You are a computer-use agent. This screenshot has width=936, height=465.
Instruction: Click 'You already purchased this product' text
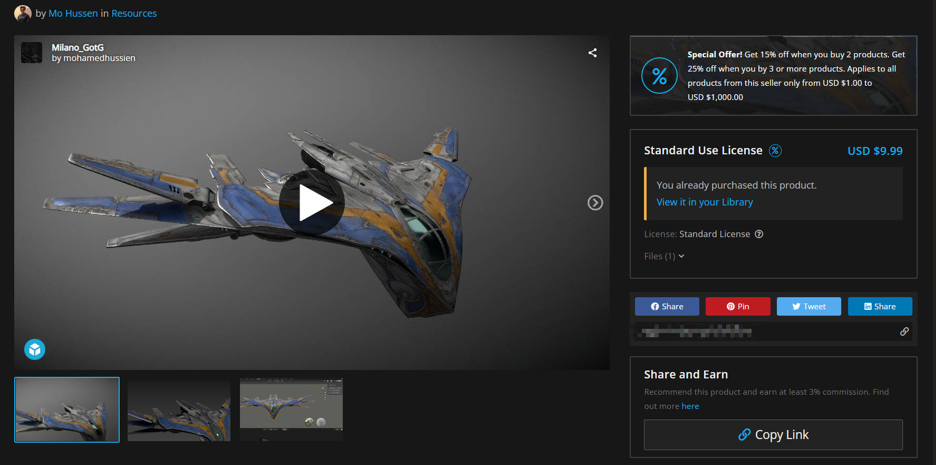[x=736, y=185]
